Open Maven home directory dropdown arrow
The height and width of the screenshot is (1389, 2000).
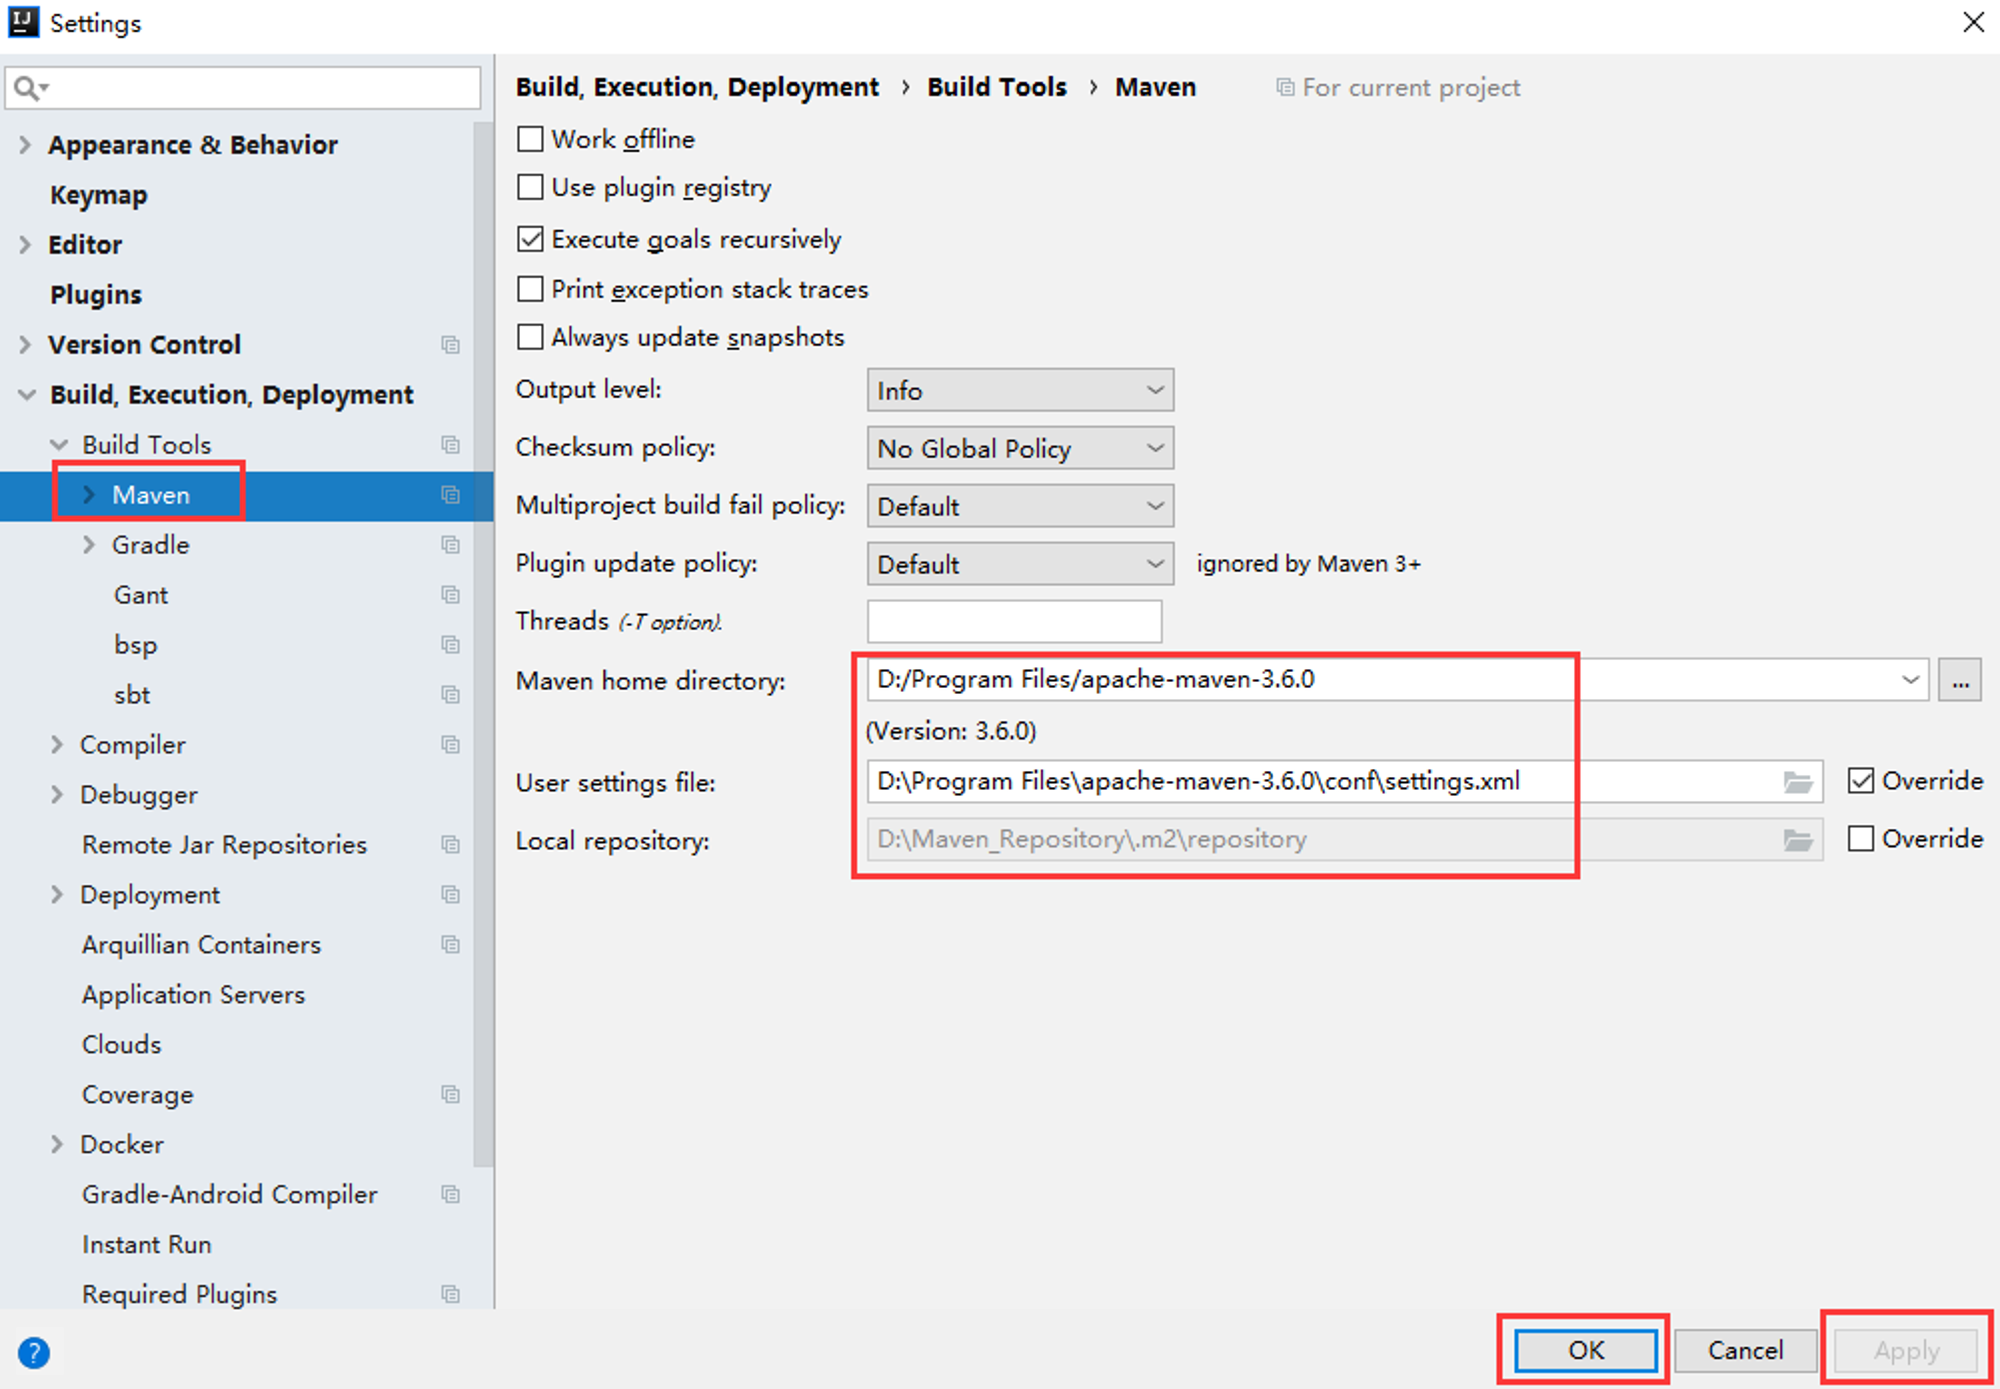(x=1910, y=680)
